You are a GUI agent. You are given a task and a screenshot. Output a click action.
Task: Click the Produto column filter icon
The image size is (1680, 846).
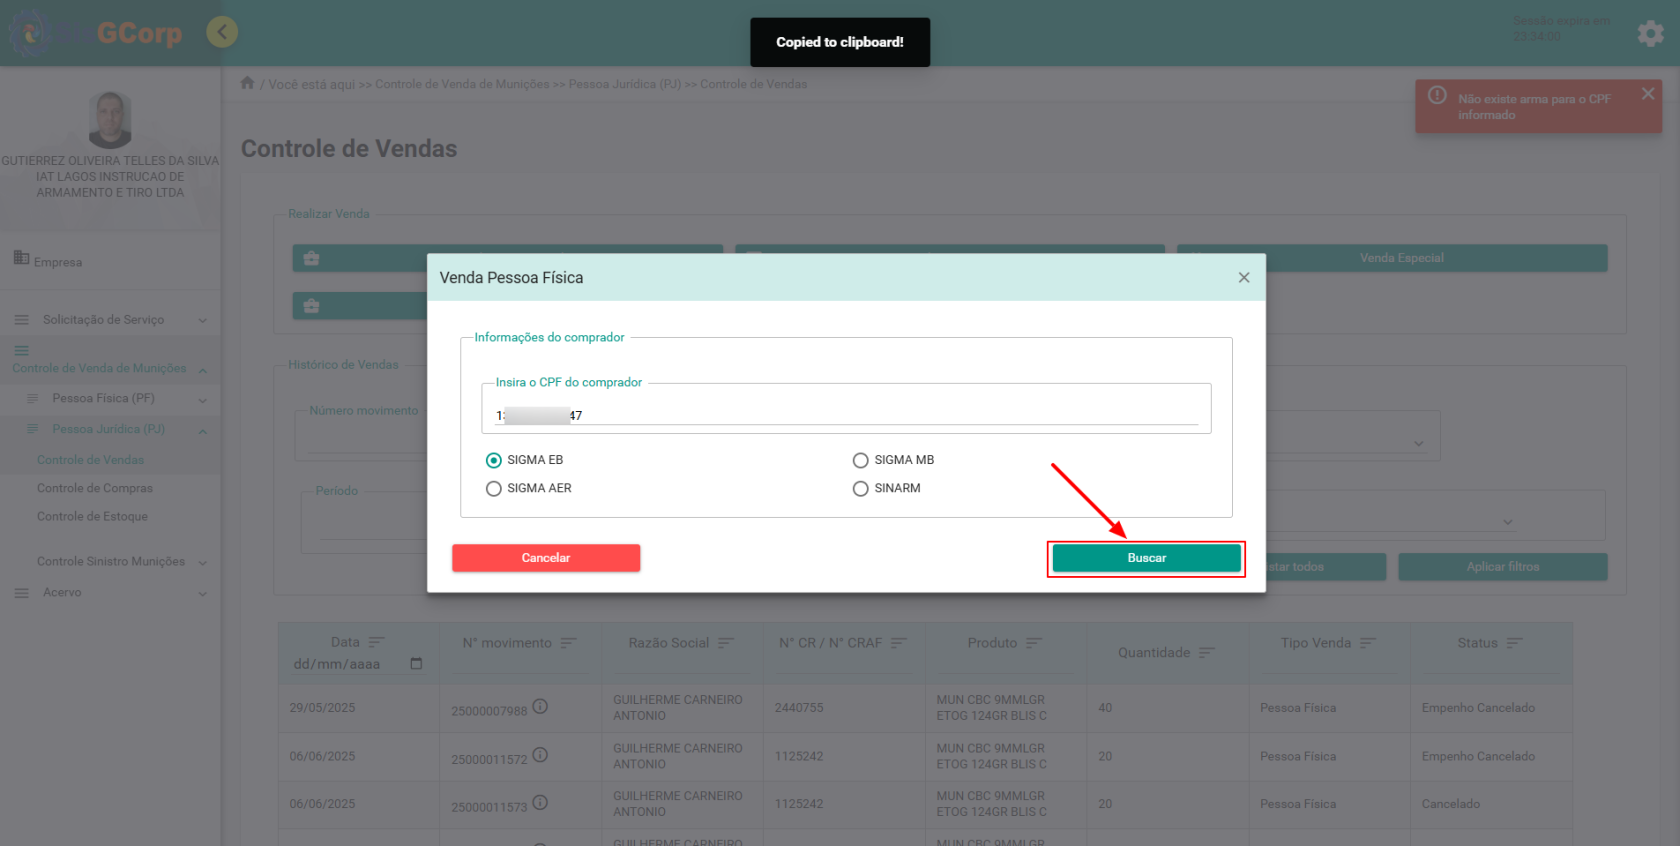coord(1033,643)
